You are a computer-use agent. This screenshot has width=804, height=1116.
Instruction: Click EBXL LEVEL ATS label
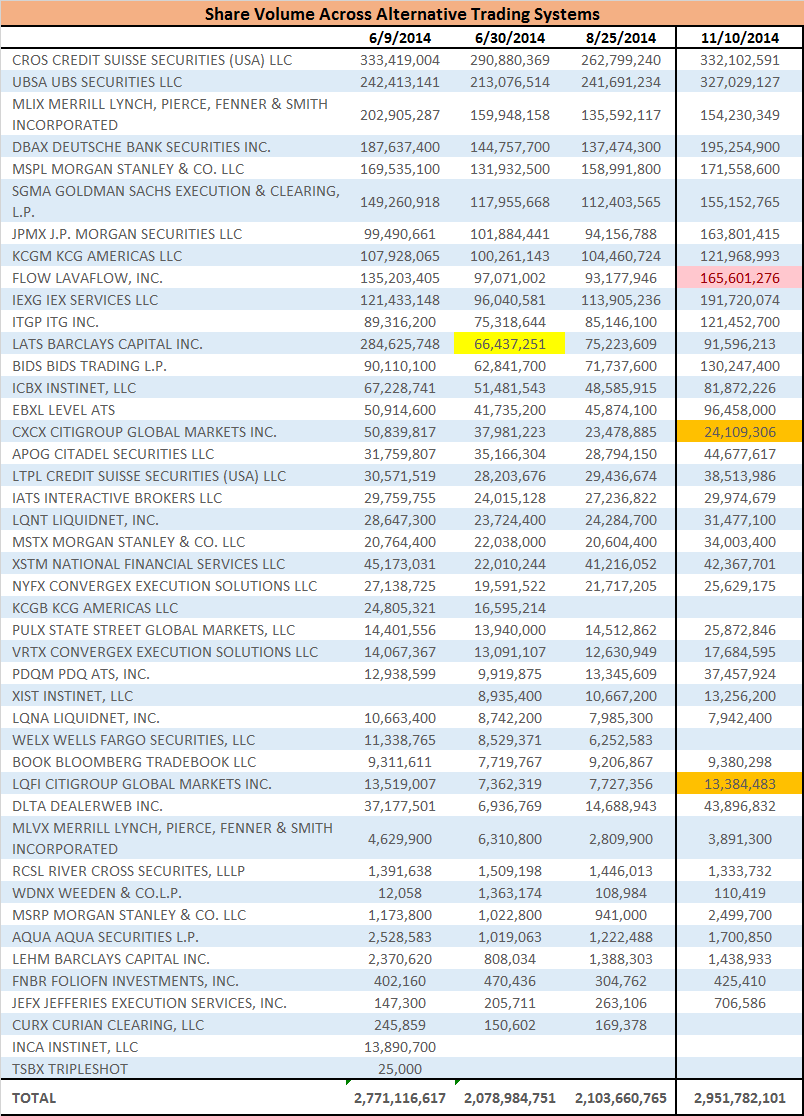63,411
